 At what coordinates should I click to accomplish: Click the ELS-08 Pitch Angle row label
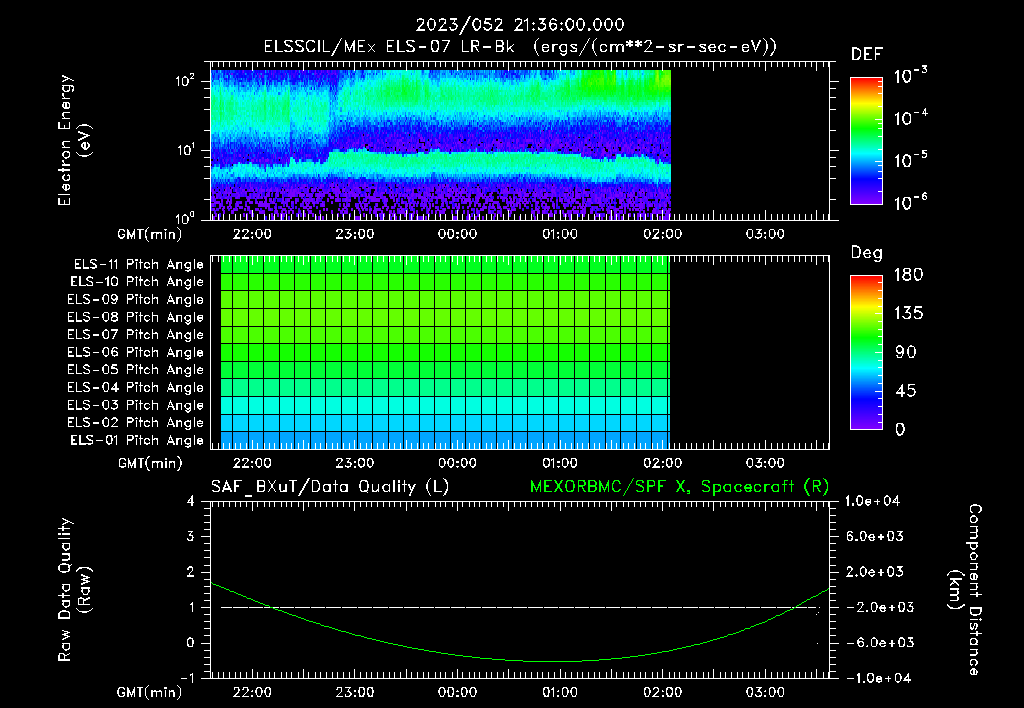[x=135, y=317]
